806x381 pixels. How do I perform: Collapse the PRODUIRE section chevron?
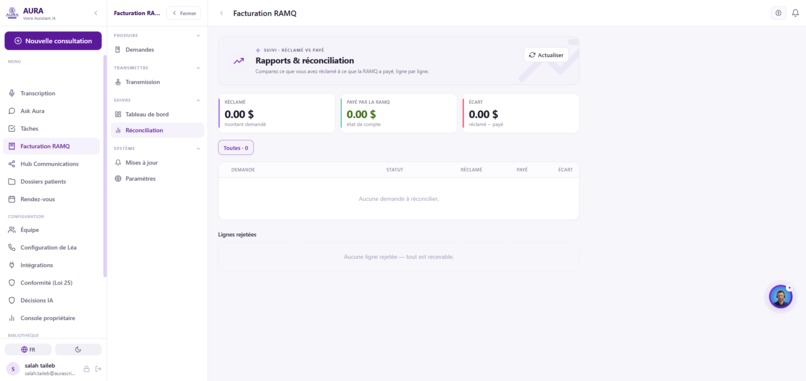coord(198,35)
